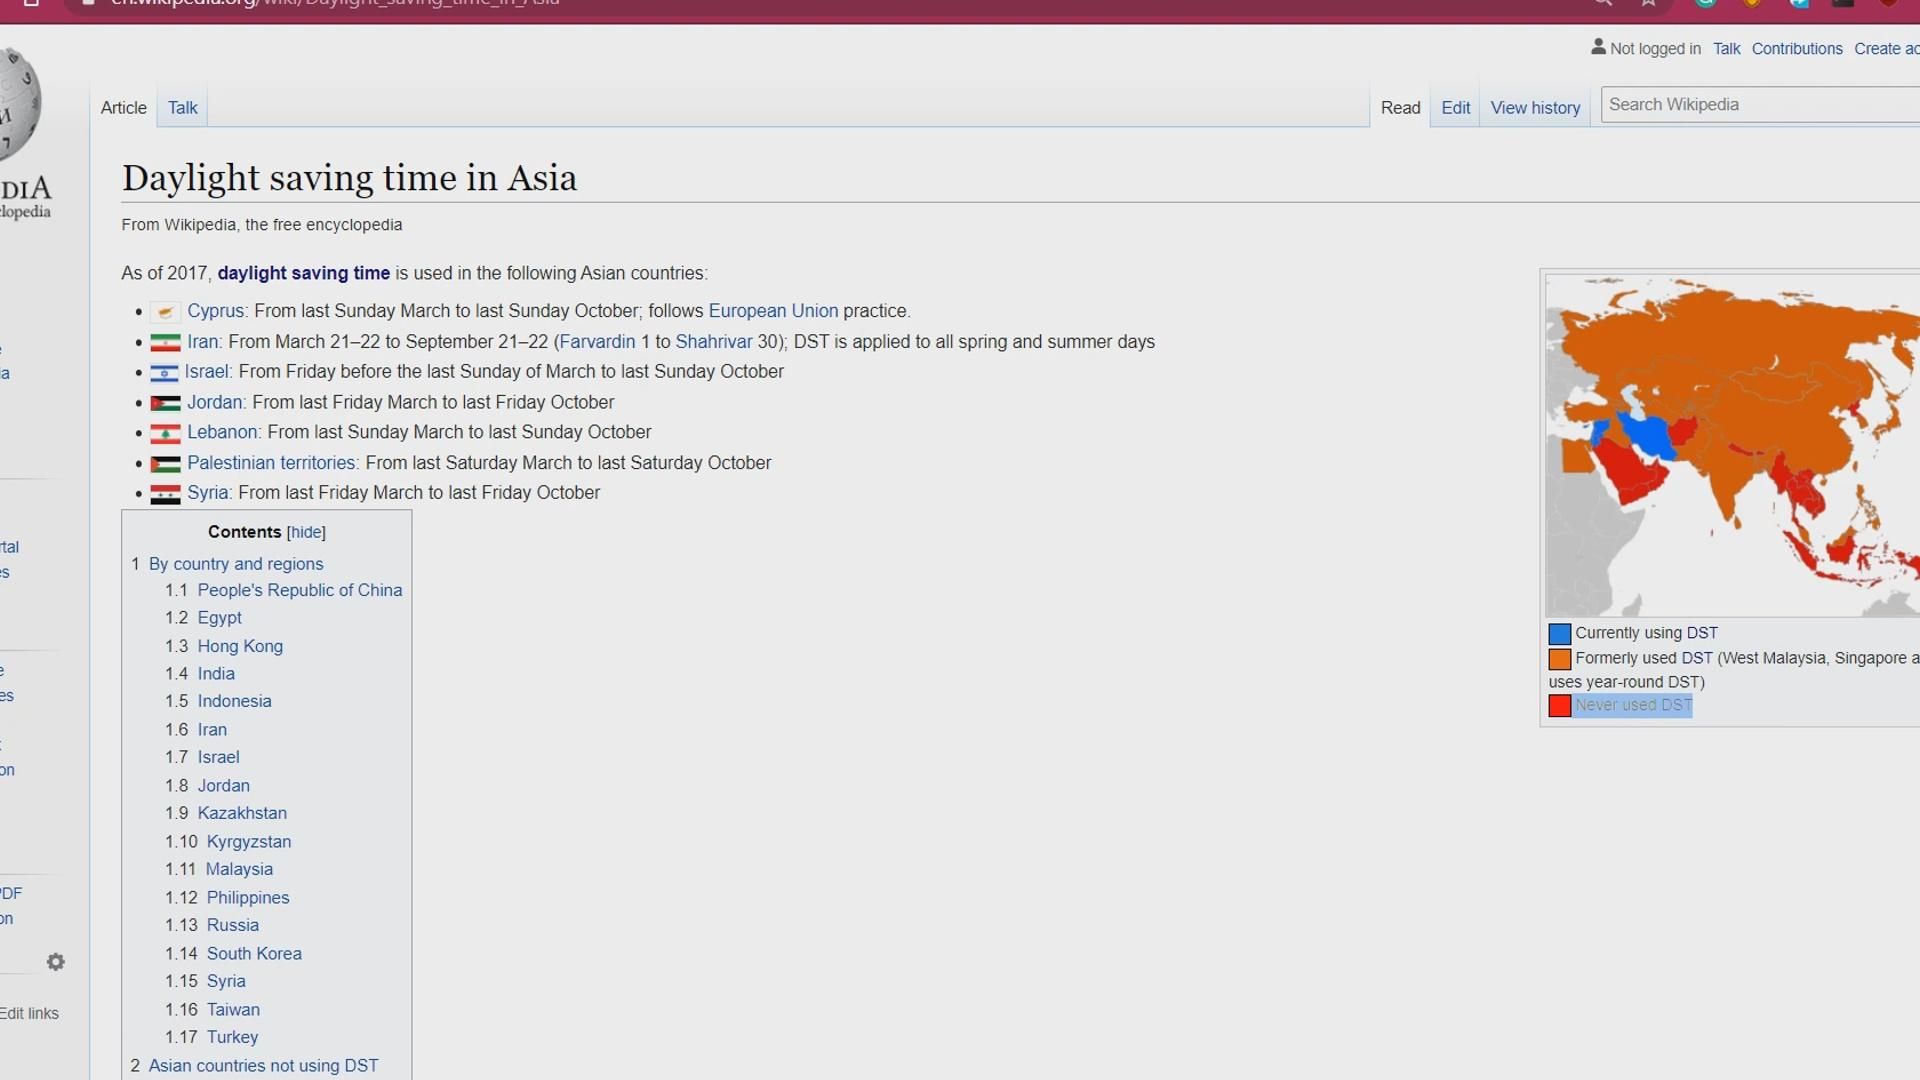Screen dimensions: 1920x1080
Task: Jump to Asian countries not using DST
Action: pos(263,1066)
